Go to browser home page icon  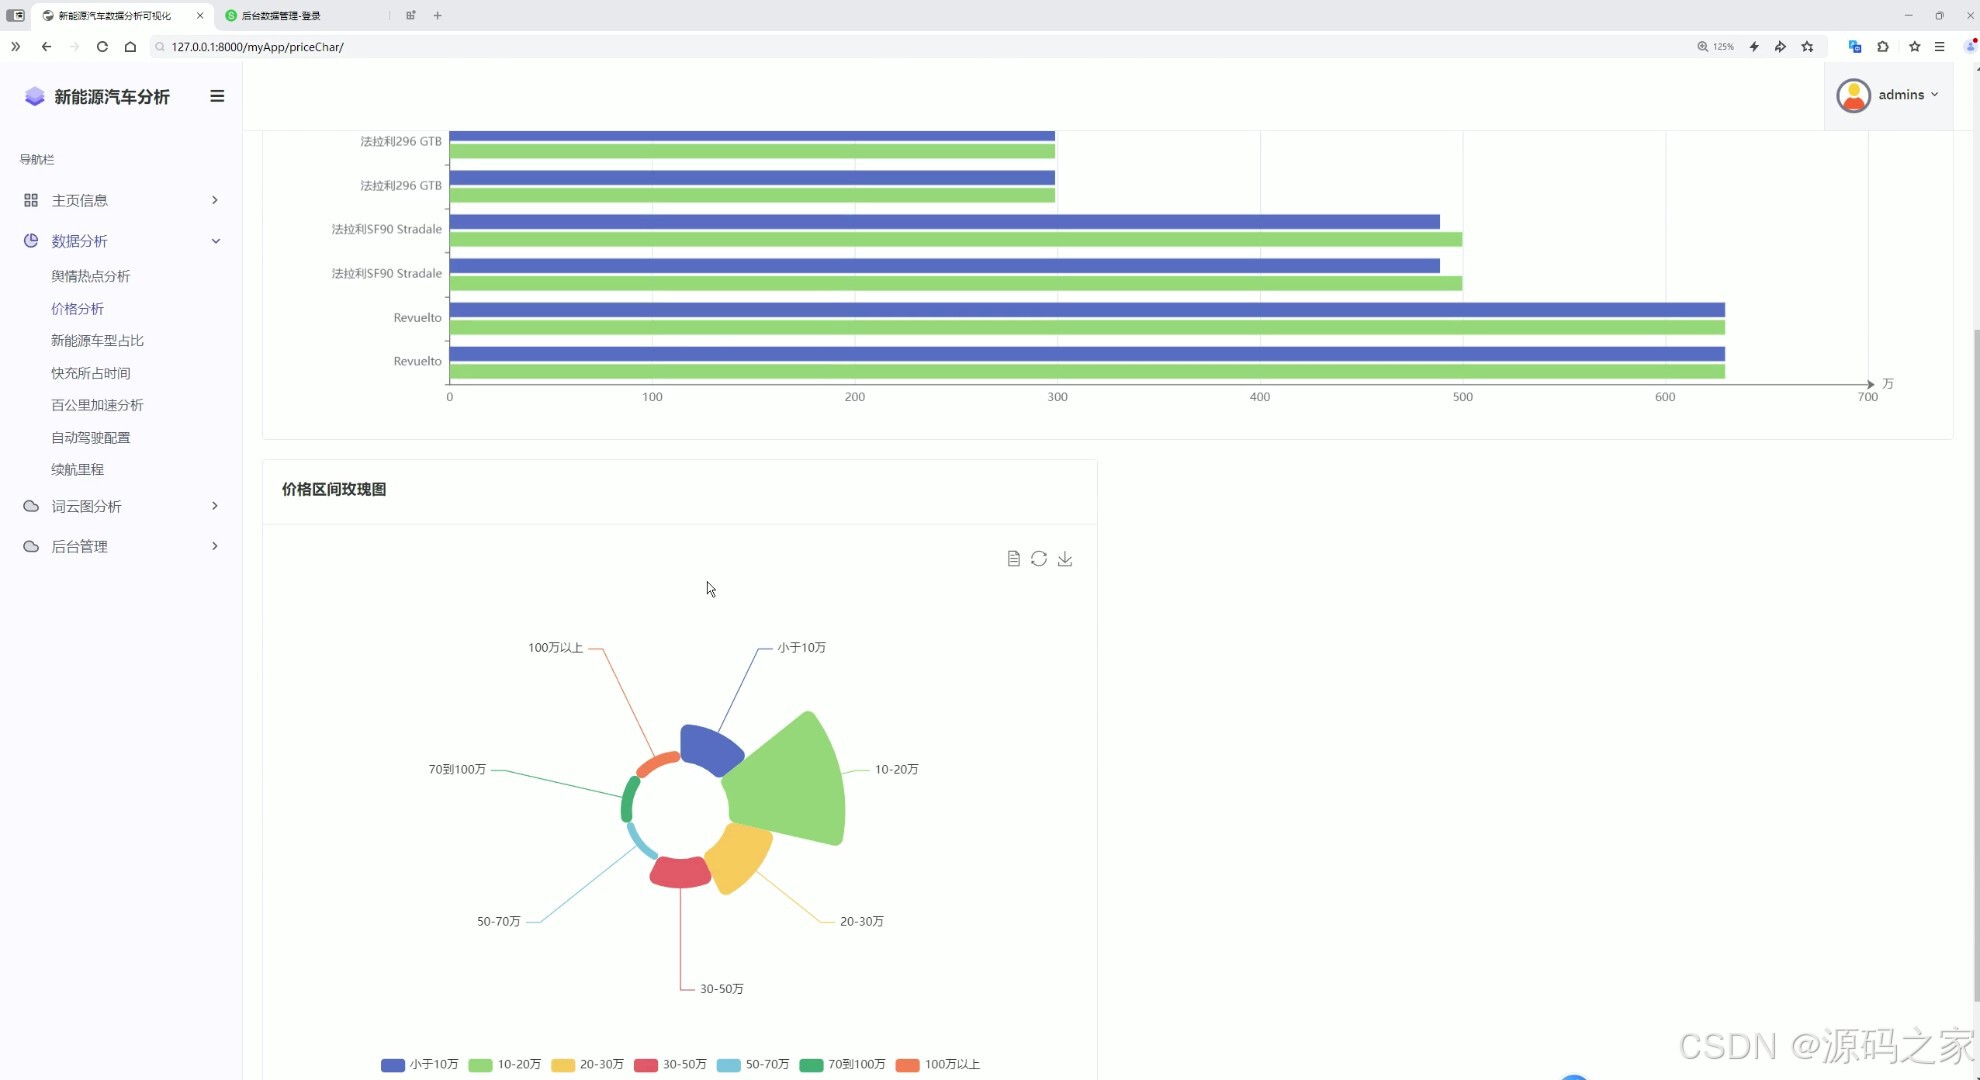pos(130,47)
